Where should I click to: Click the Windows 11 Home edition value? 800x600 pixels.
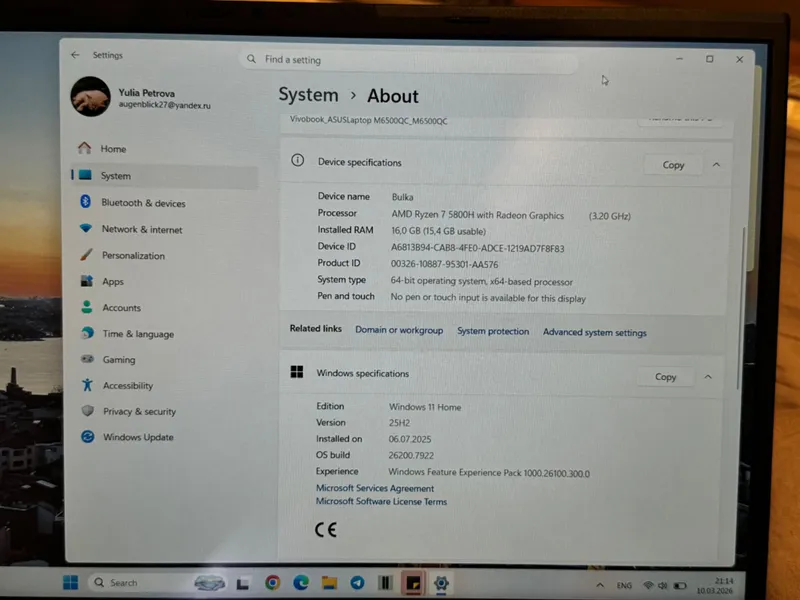click(x=425, y=407)
